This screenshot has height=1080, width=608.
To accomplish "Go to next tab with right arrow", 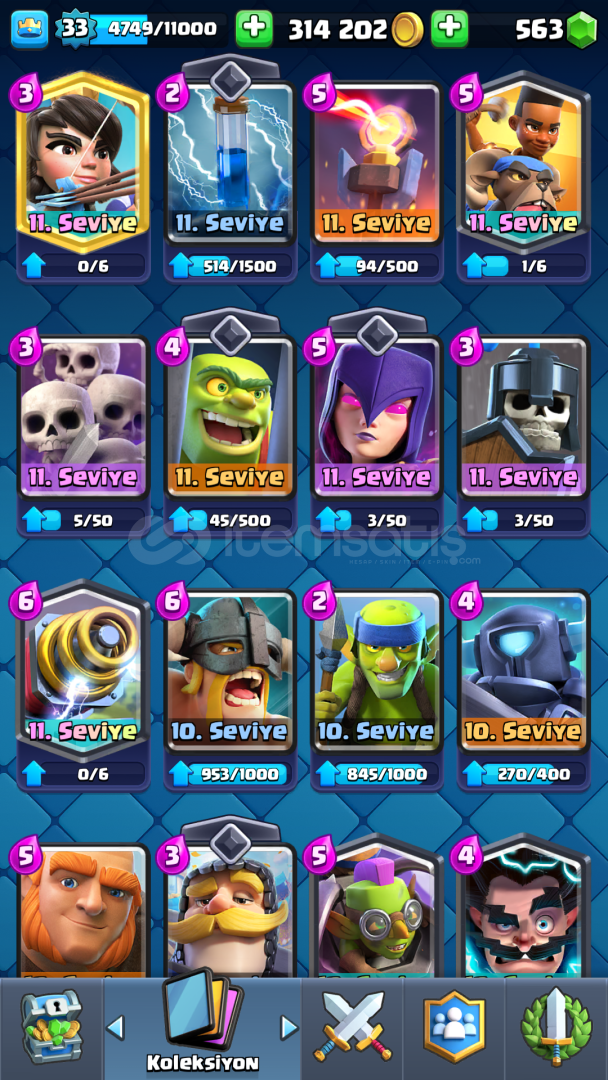I will tap(289, 1028).
